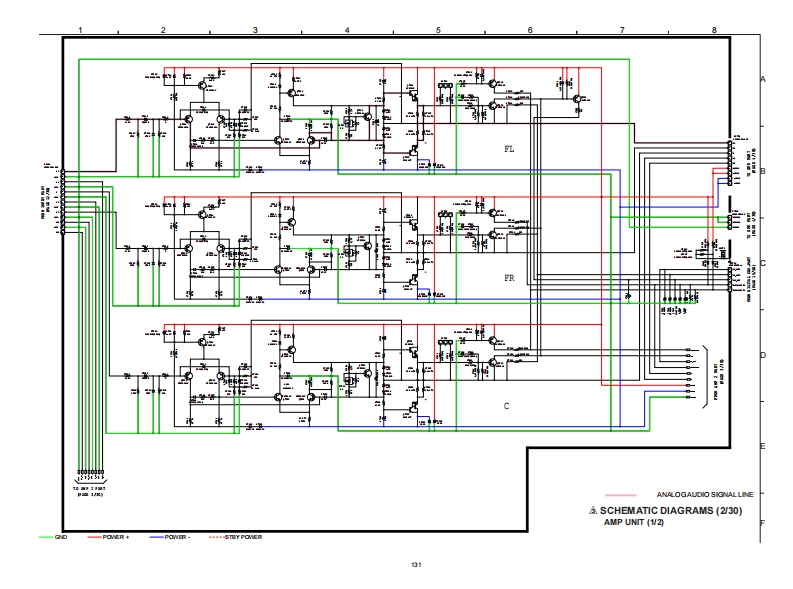Click column marker 8 on top ruler
Screen dimensions: 793x589
pyautogui.click(x=714, y=31)
